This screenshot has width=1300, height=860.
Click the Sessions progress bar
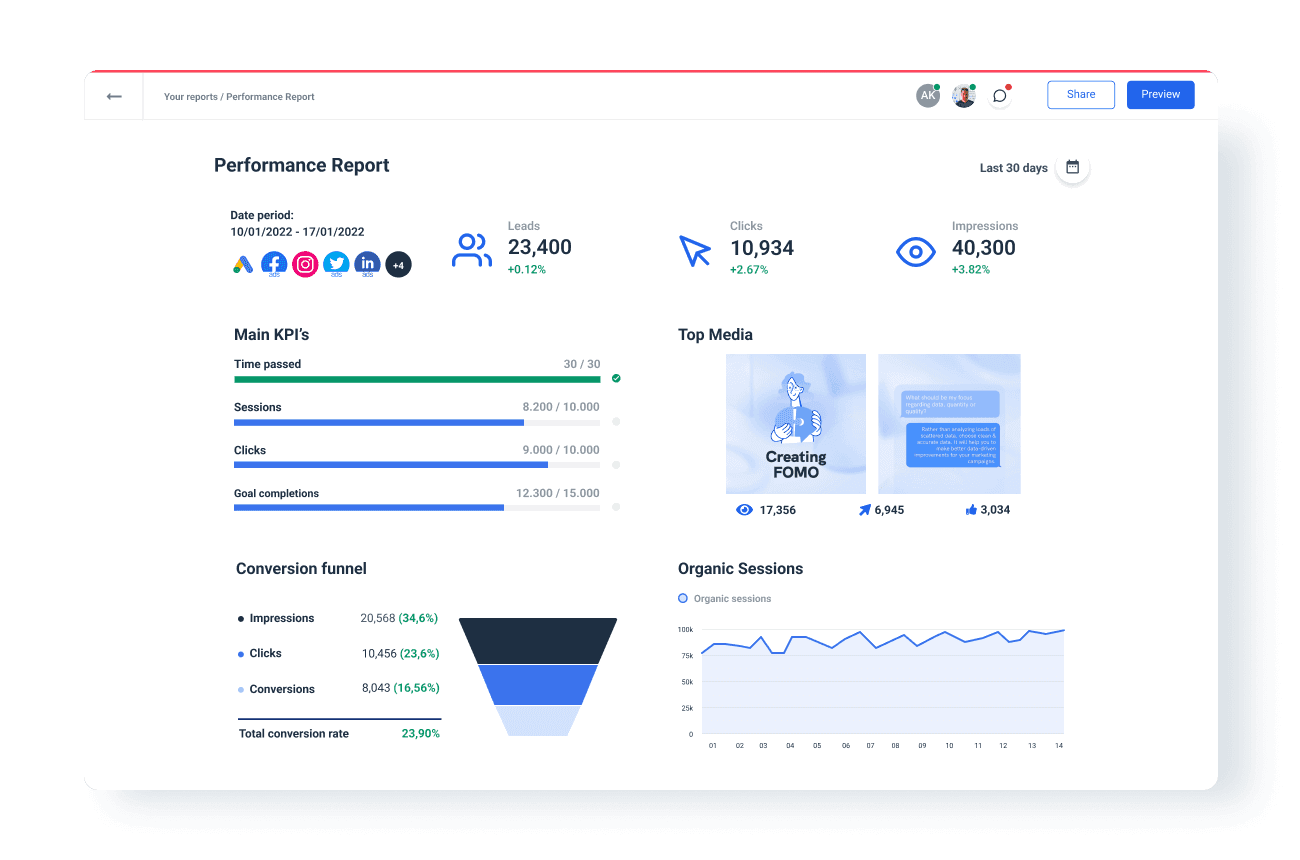click(x=417, y=422)
